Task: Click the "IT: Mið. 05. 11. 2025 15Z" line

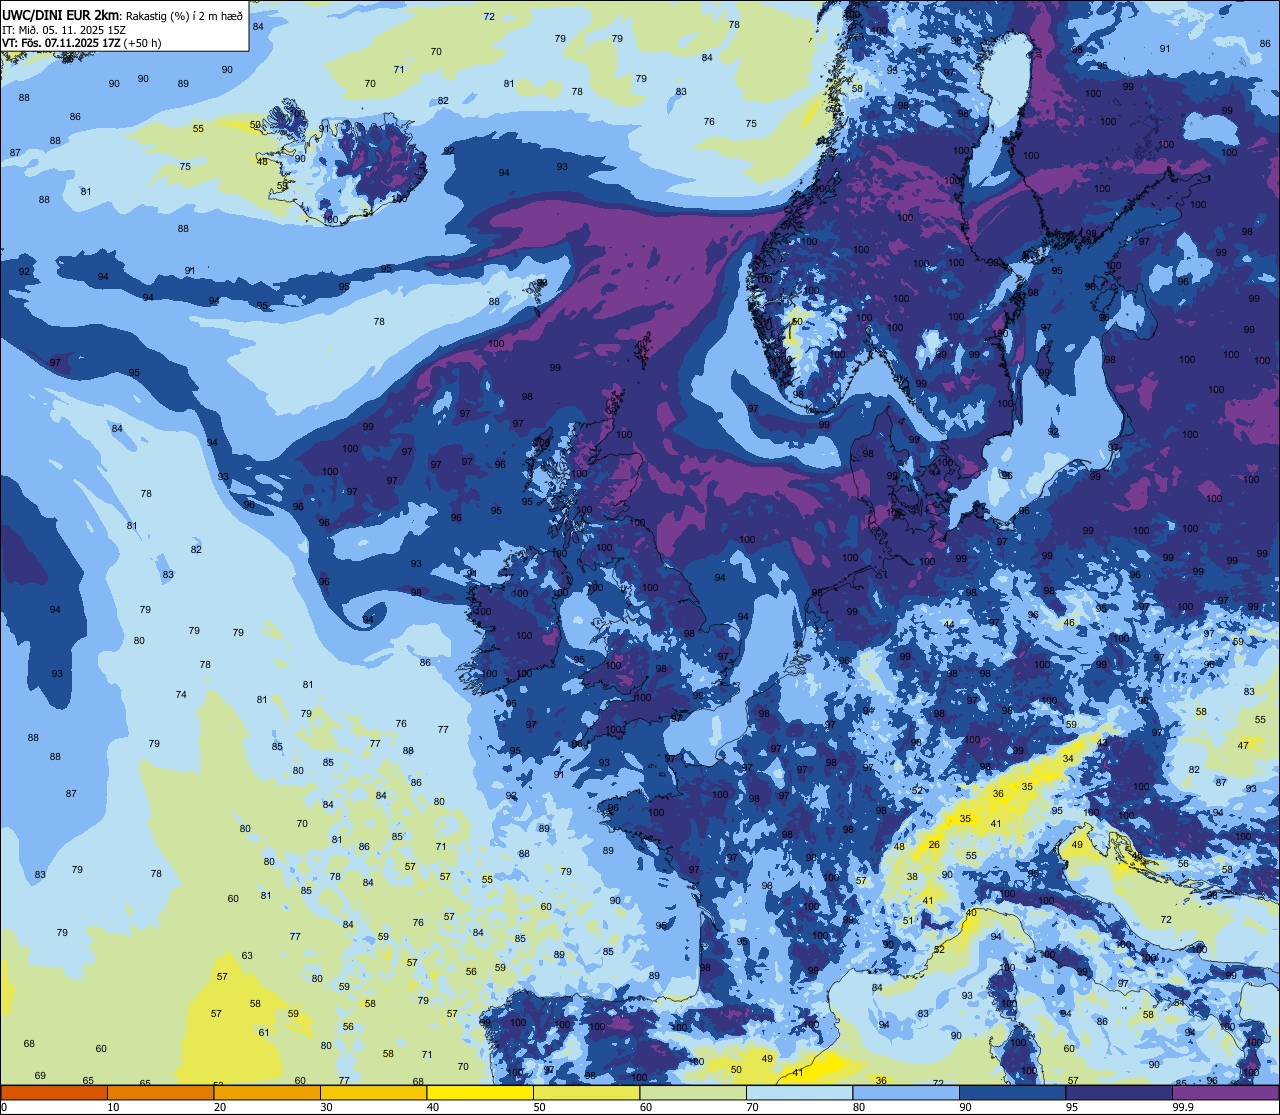Action: point(63,29)
